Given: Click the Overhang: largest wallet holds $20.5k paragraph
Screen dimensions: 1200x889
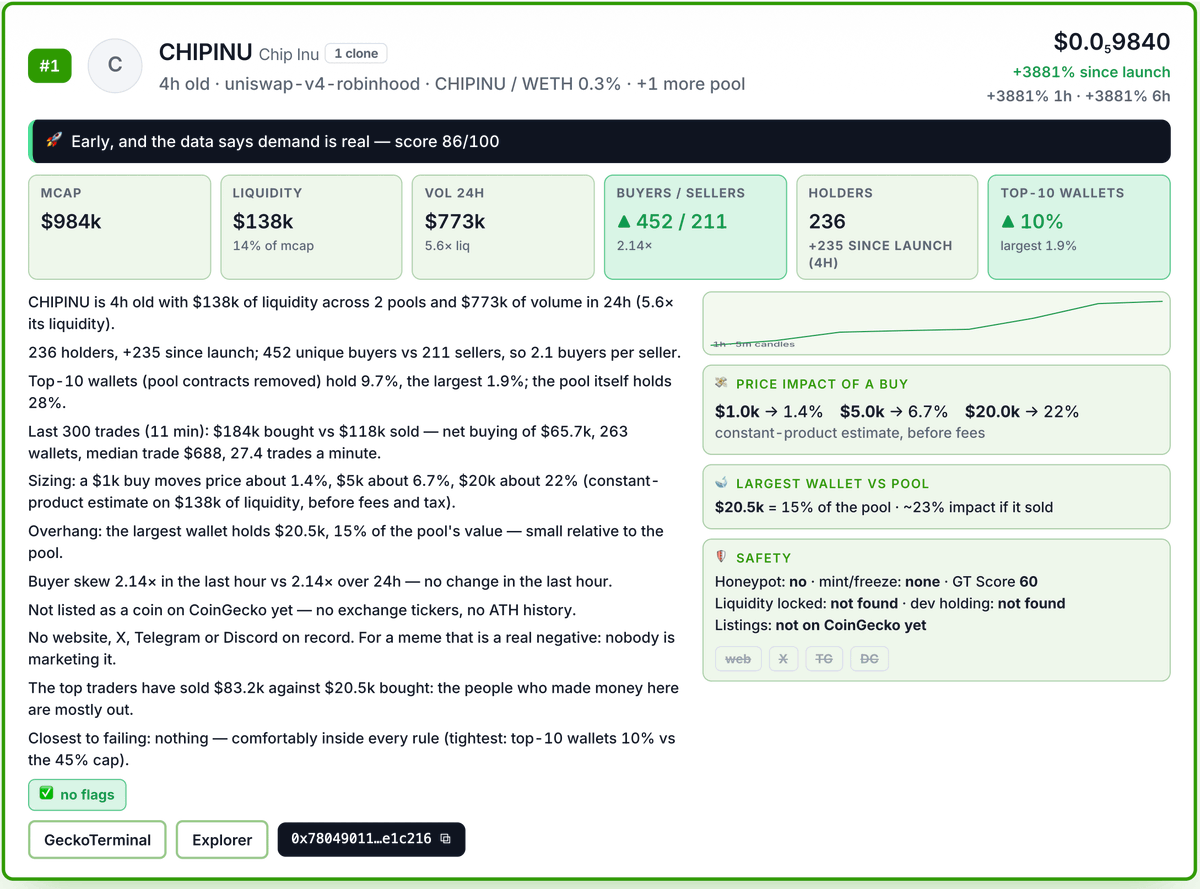Looking at the screenshot, I should 346,541.
